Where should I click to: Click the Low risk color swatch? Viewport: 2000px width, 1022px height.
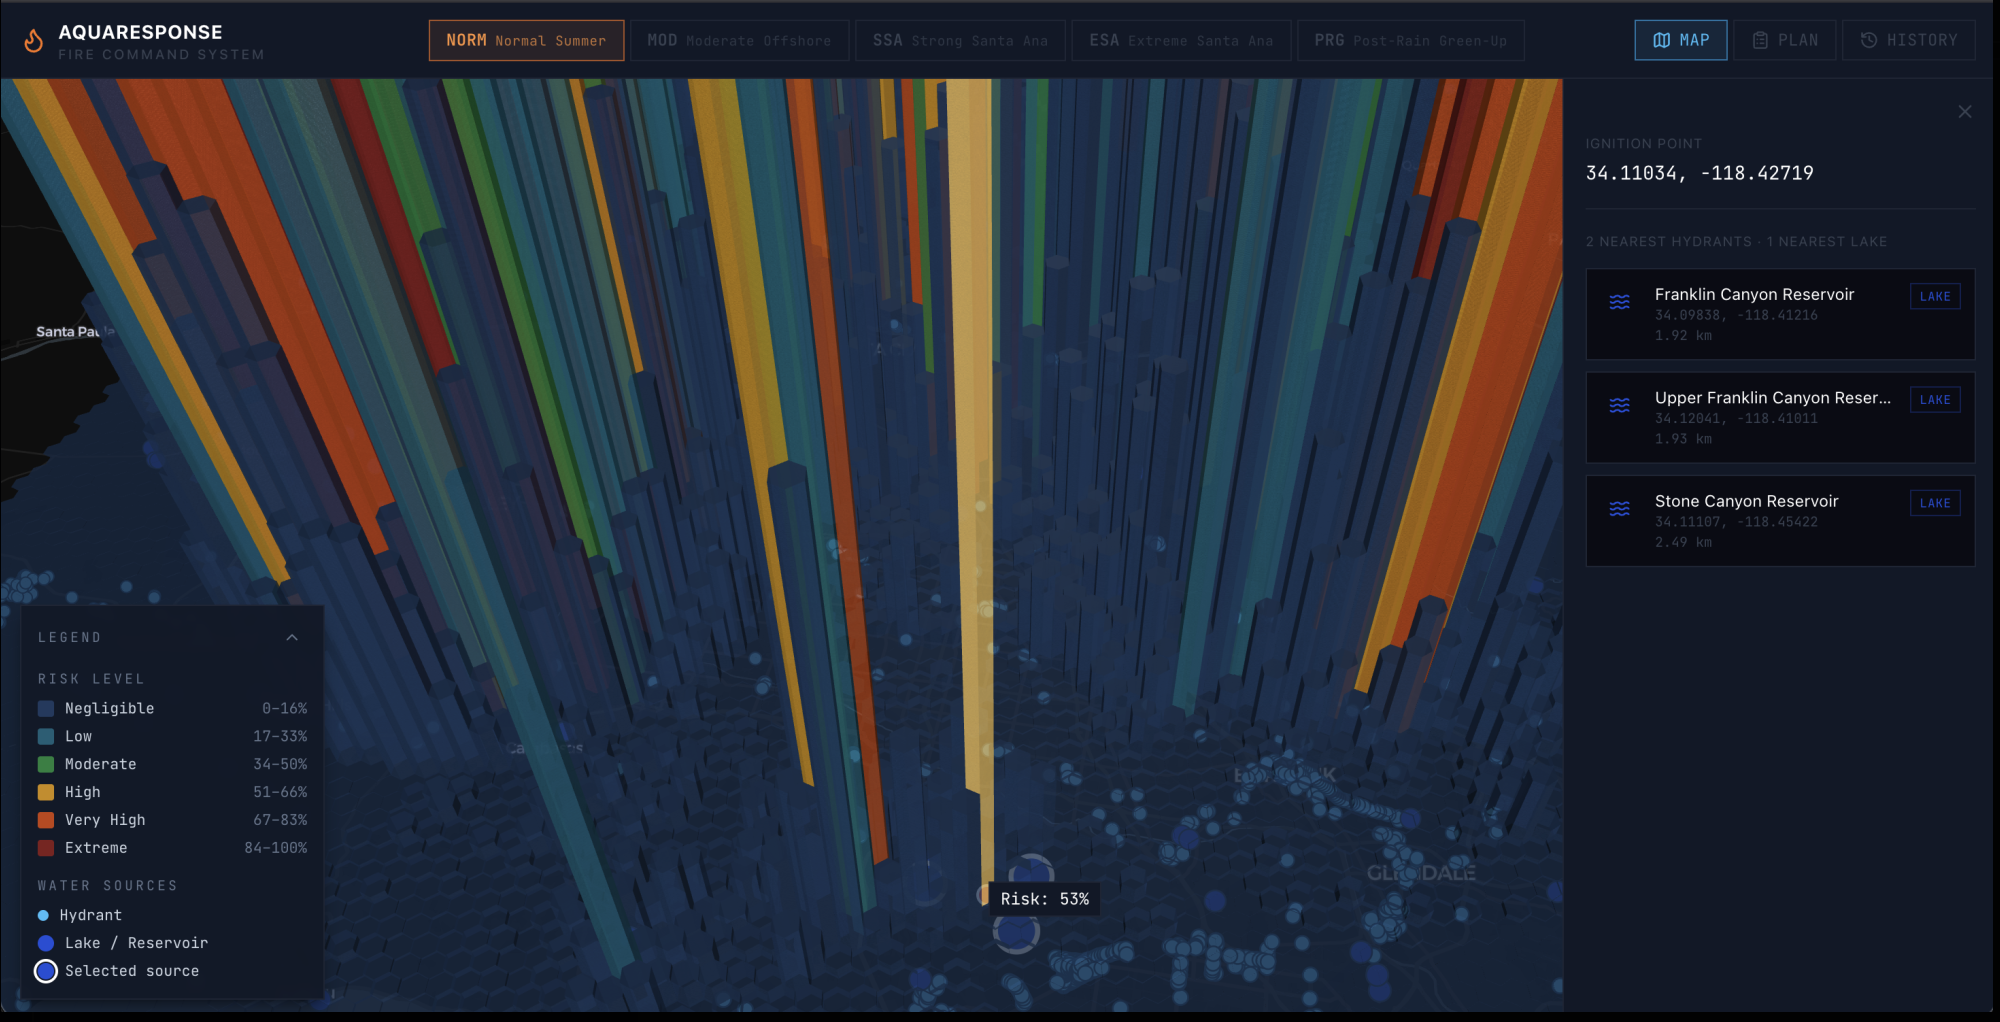click(46, 737)
